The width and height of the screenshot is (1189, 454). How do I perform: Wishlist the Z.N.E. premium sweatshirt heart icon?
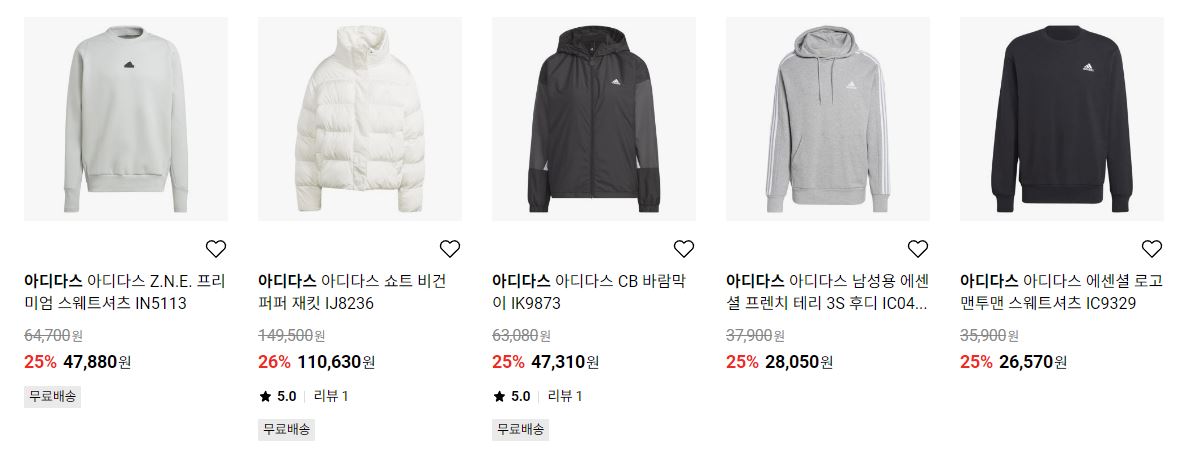(216, 249)
